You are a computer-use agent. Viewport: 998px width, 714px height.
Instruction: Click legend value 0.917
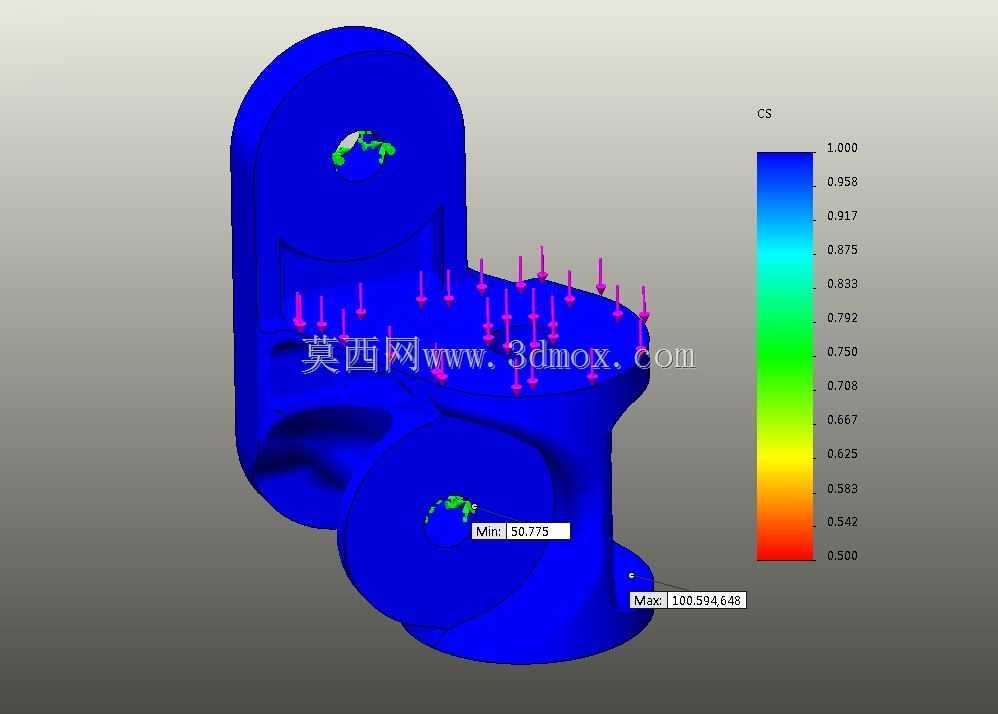click(x=842, y=216)
